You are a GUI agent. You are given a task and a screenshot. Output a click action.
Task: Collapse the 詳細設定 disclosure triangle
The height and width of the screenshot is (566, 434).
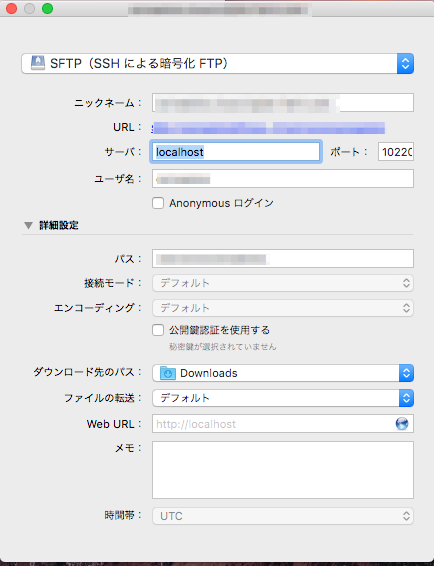coord(29,226)
